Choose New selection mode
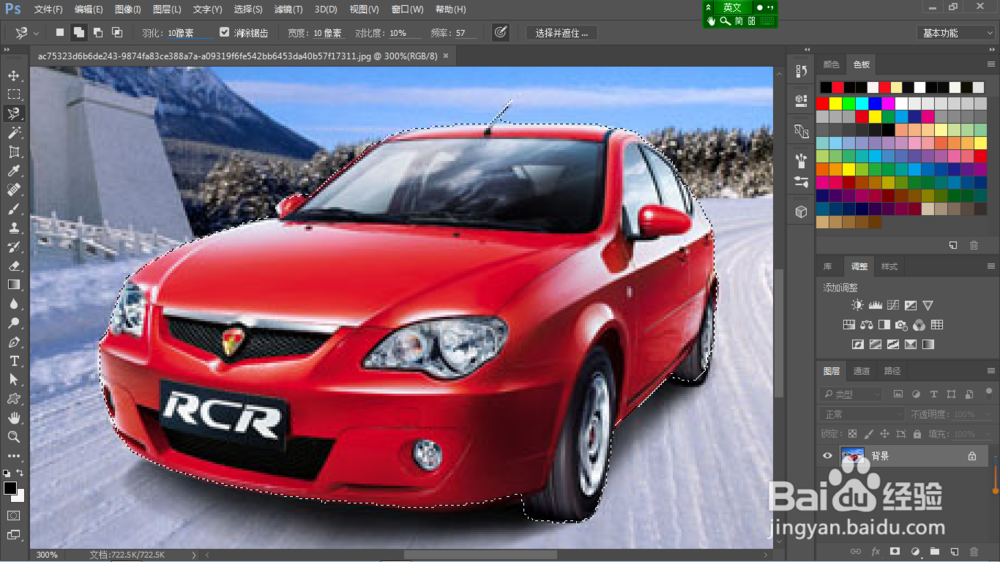 [x=59, y=32]
